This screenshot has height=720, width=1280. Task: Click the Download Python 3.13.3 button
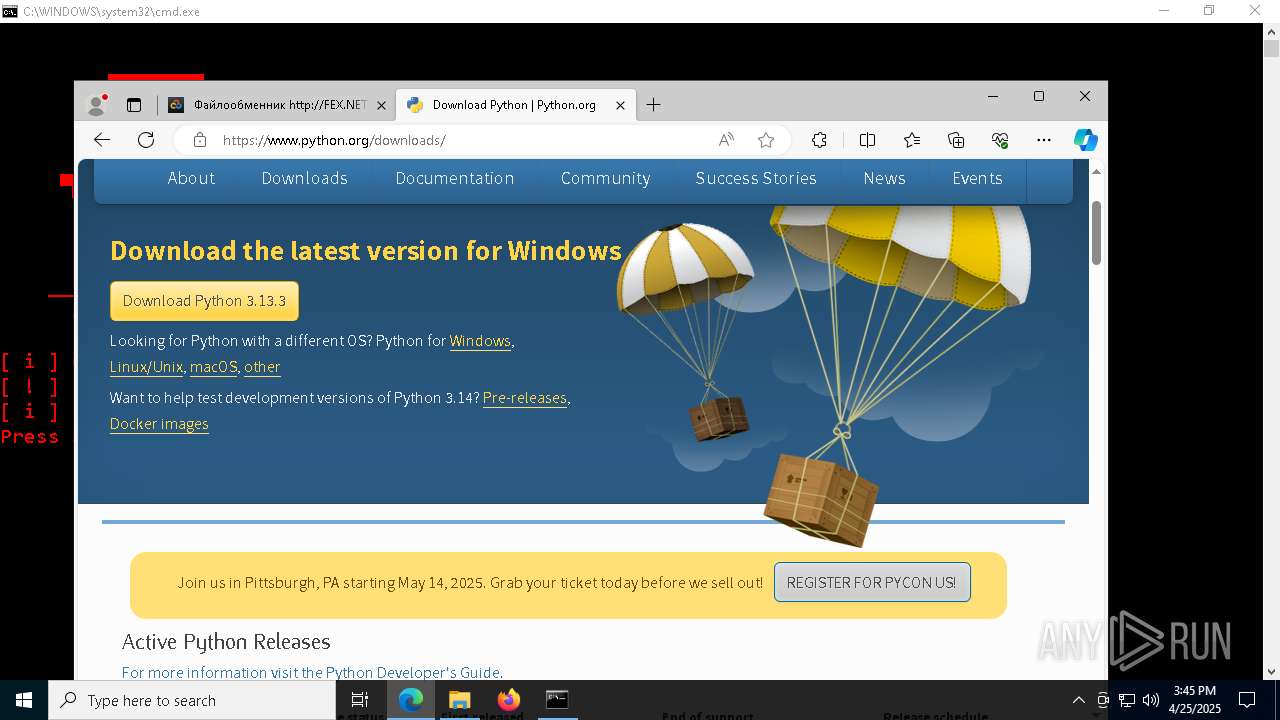[x=204, y=301]
